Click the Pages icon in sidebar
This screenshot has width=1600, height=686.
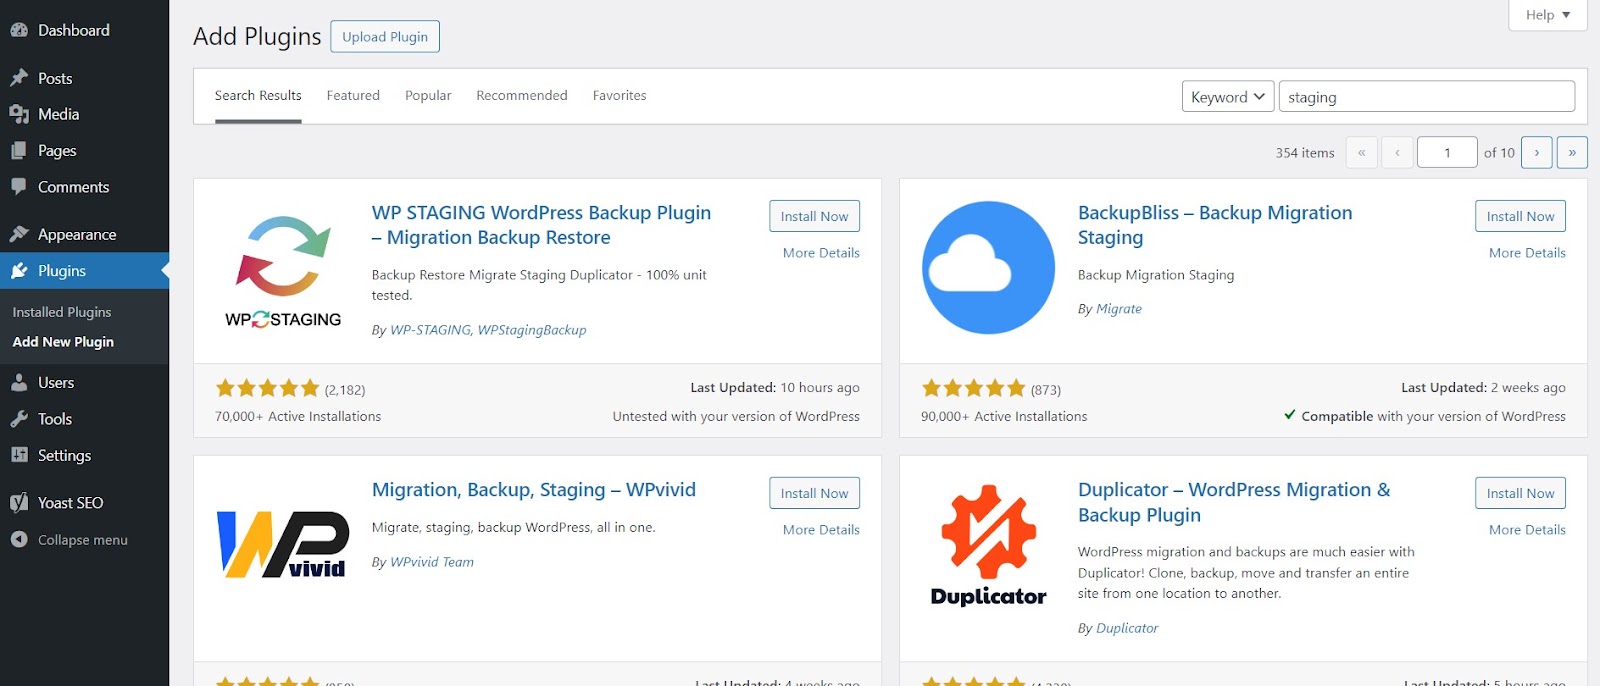[19, 150]
